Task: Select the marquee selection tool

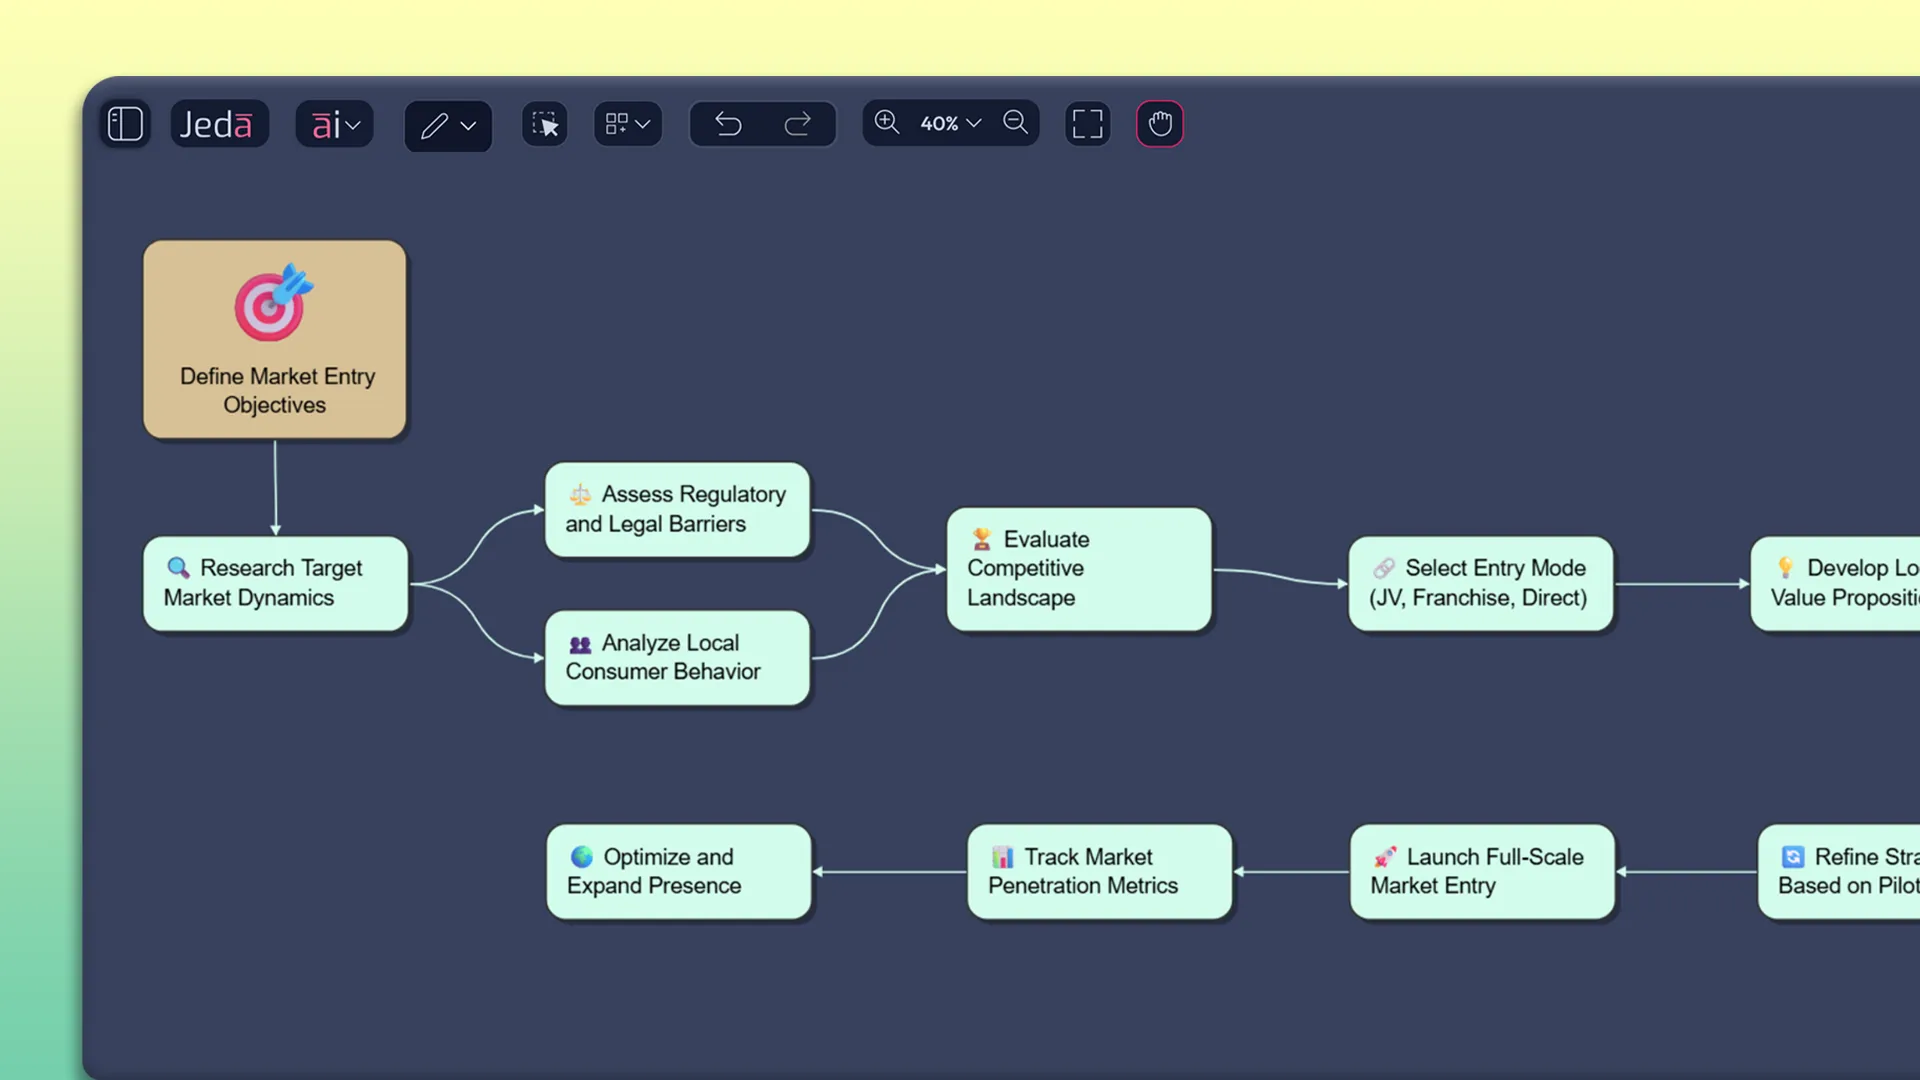Action: [x=544, y=124]
